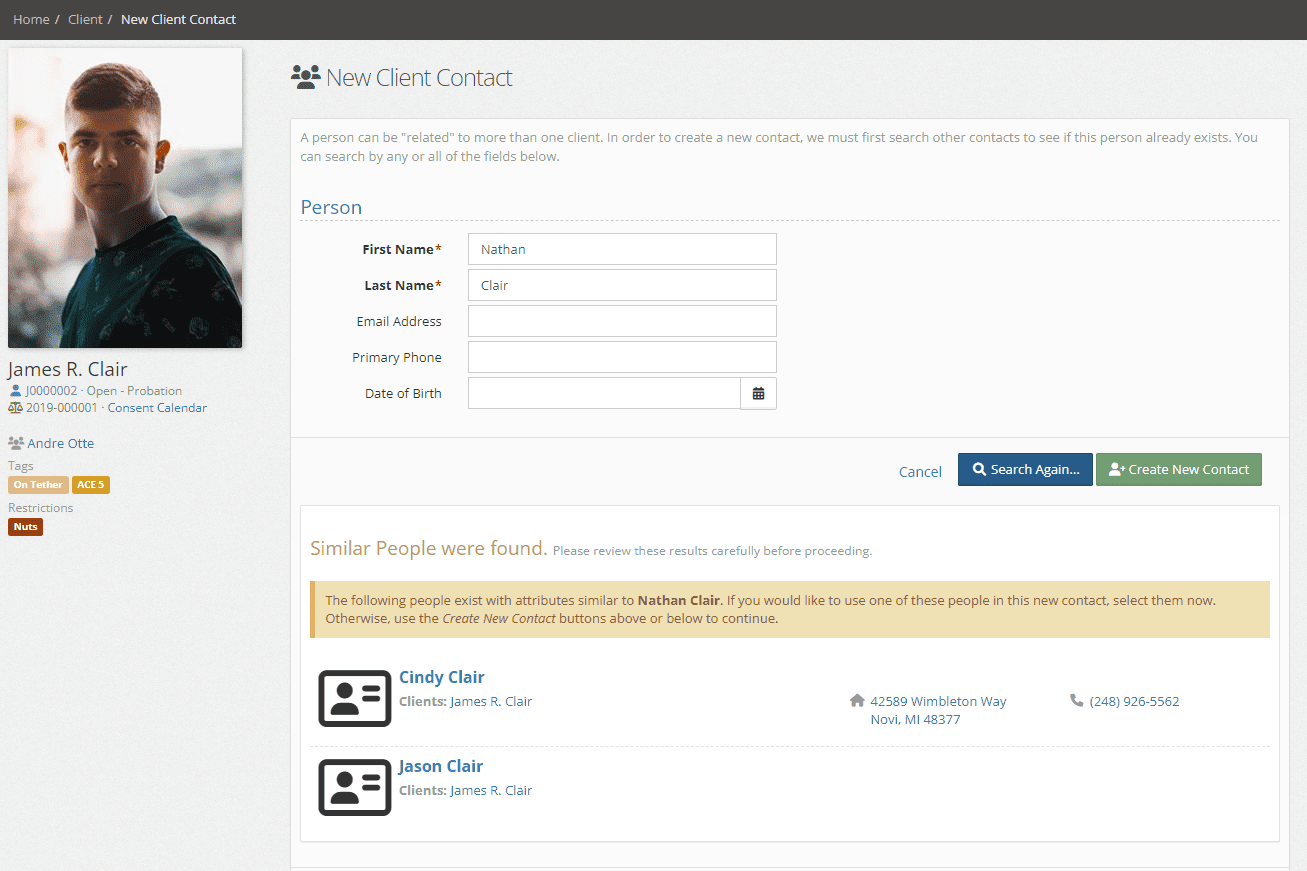Screen dimensions: 1307x871
Task: Open the Date of Birth calendar picker
Action: point(759,392)
